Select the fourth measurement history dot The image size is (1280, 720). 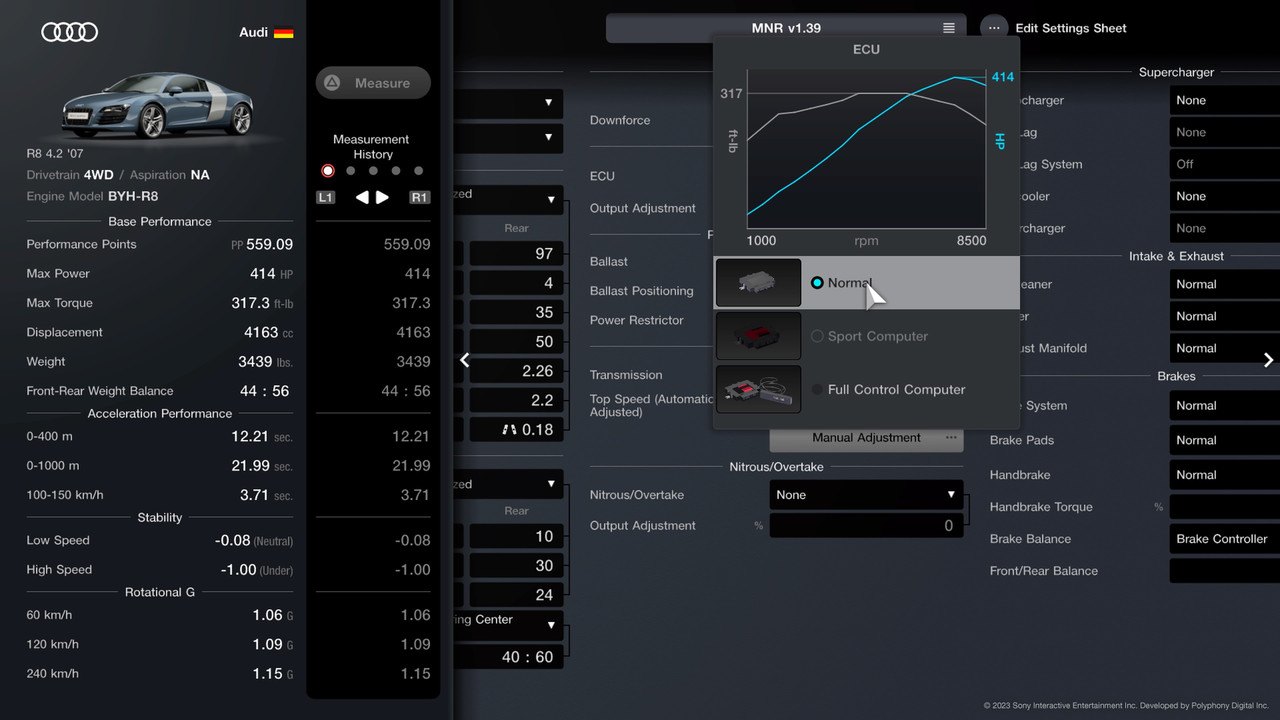396,171
